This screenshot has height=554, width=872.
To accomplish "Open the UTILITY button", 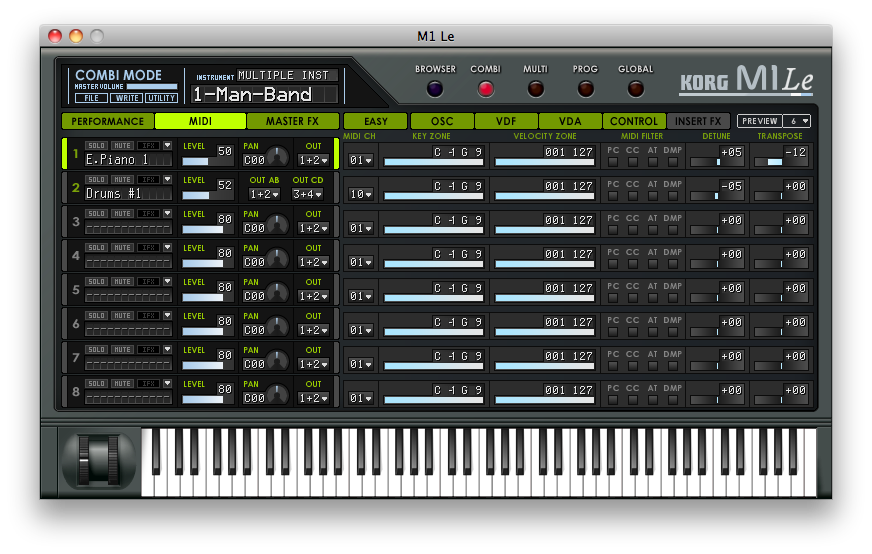I will pyautogui.click(x=161, y=98).
